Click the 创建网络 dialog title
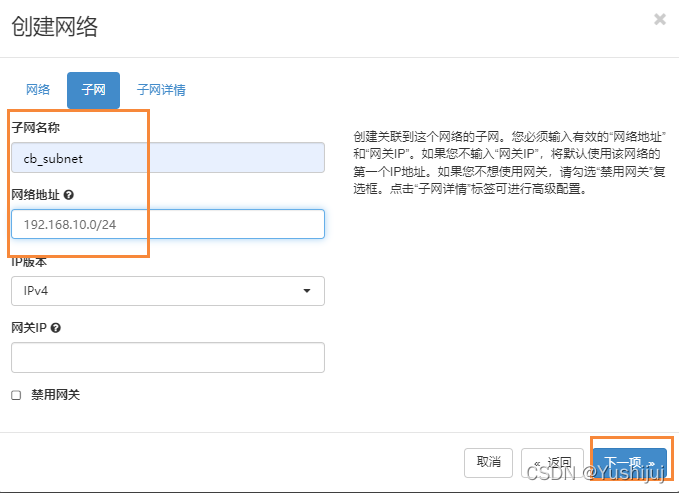Screen dimensions: 679x493 tap(55, 26)
